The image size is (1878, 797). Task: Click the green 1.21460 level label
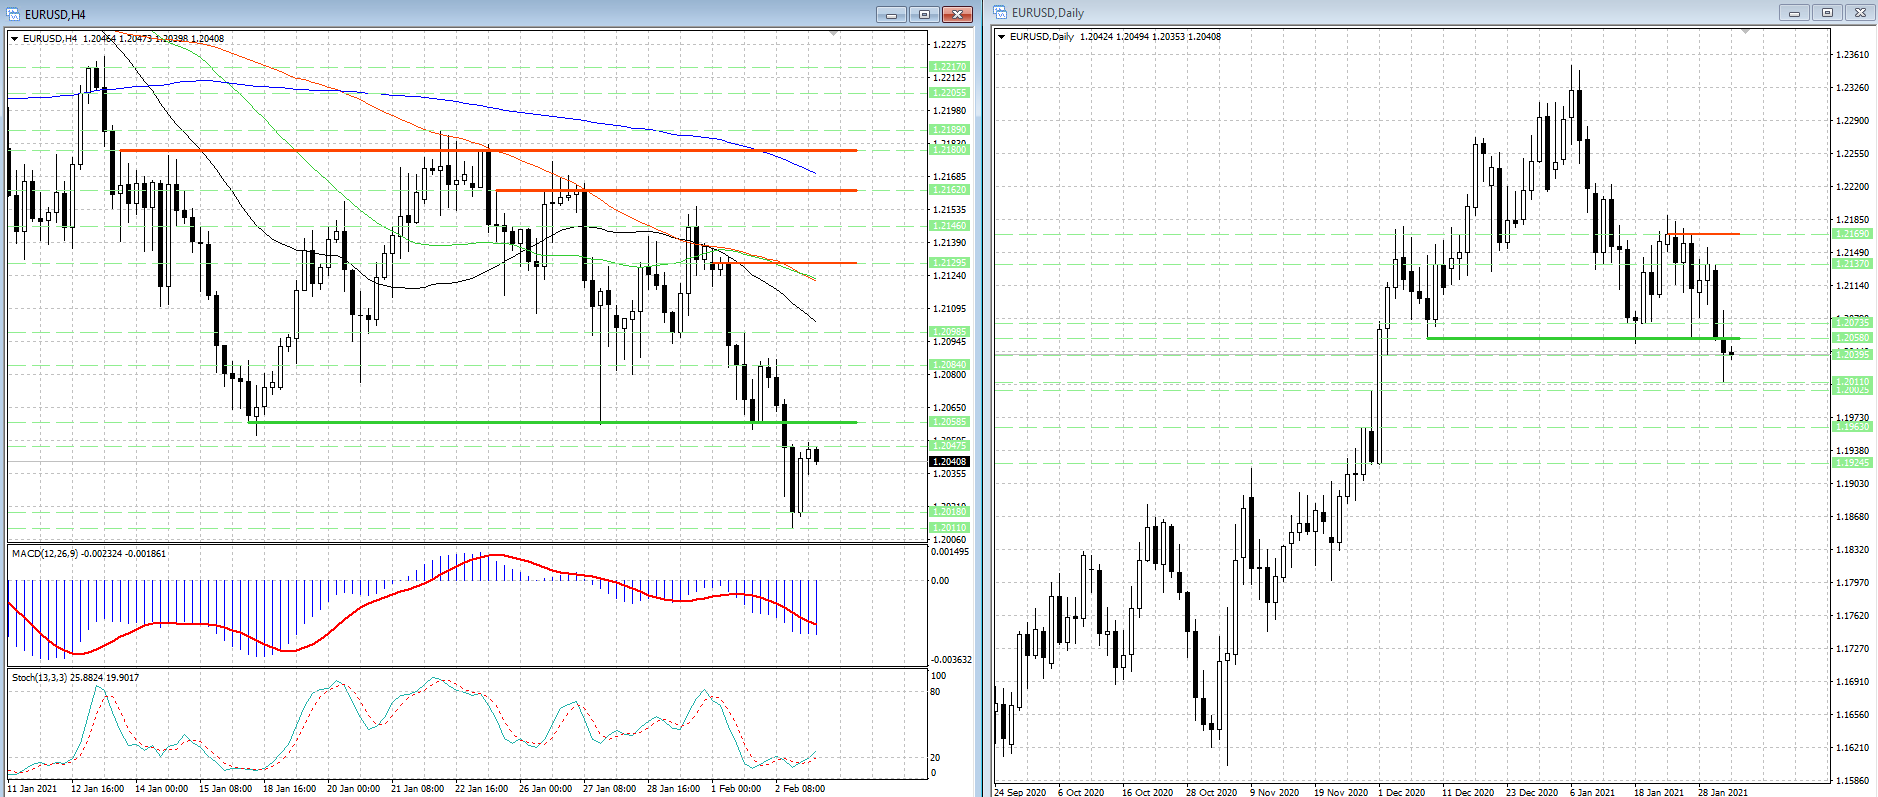click(949, 226)
